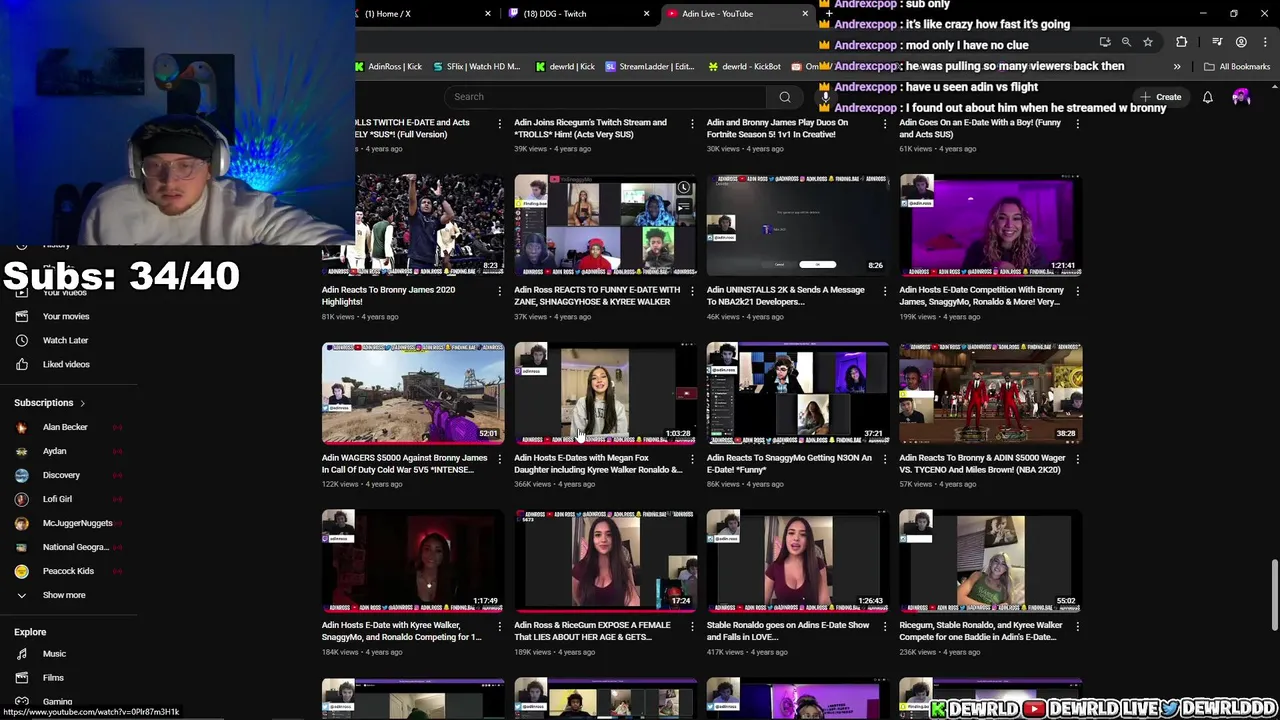Open the Adin UNINSTALLS 2K video title

click(785, 296)
